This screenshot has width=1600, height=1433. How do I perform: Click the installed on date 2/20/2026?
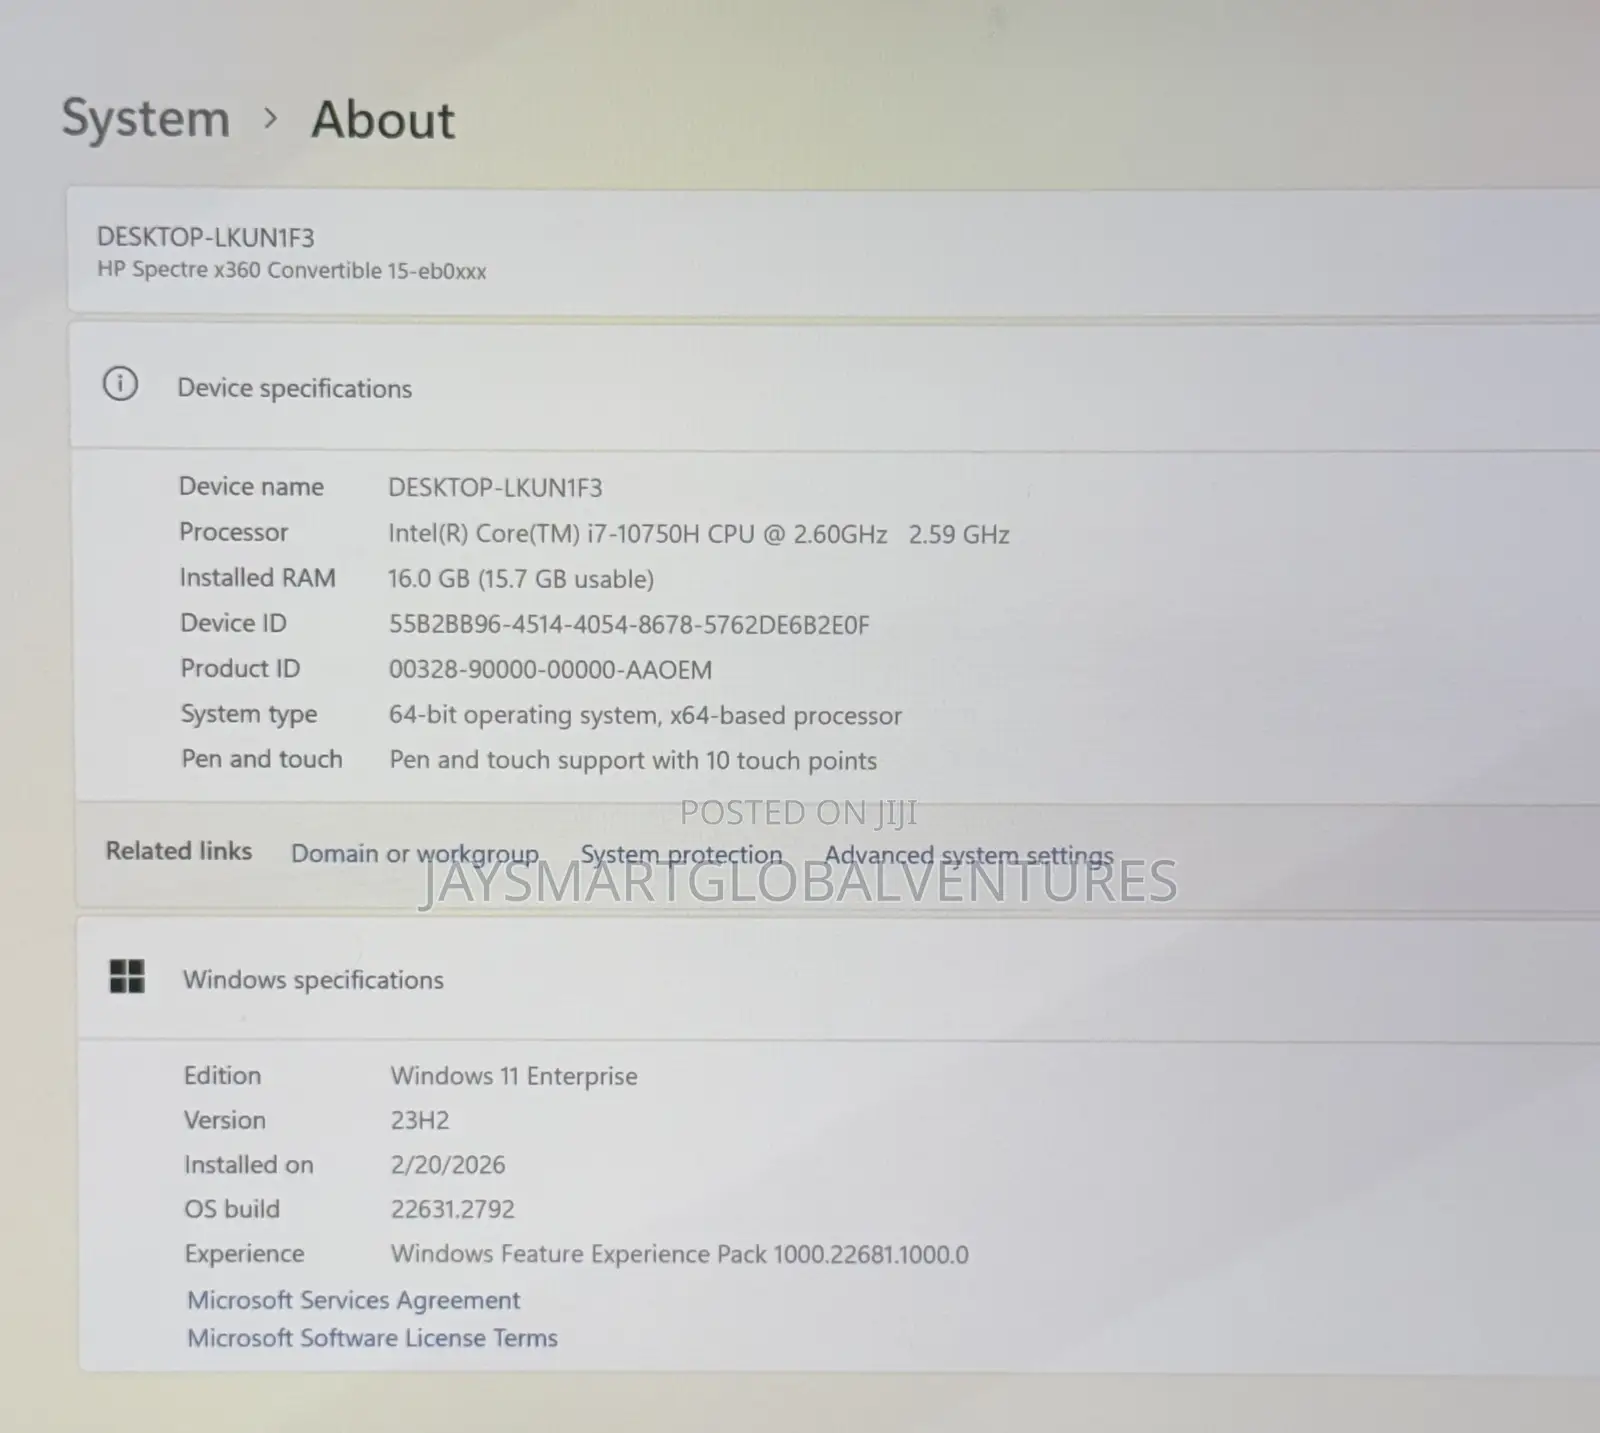pos(448,1165)
